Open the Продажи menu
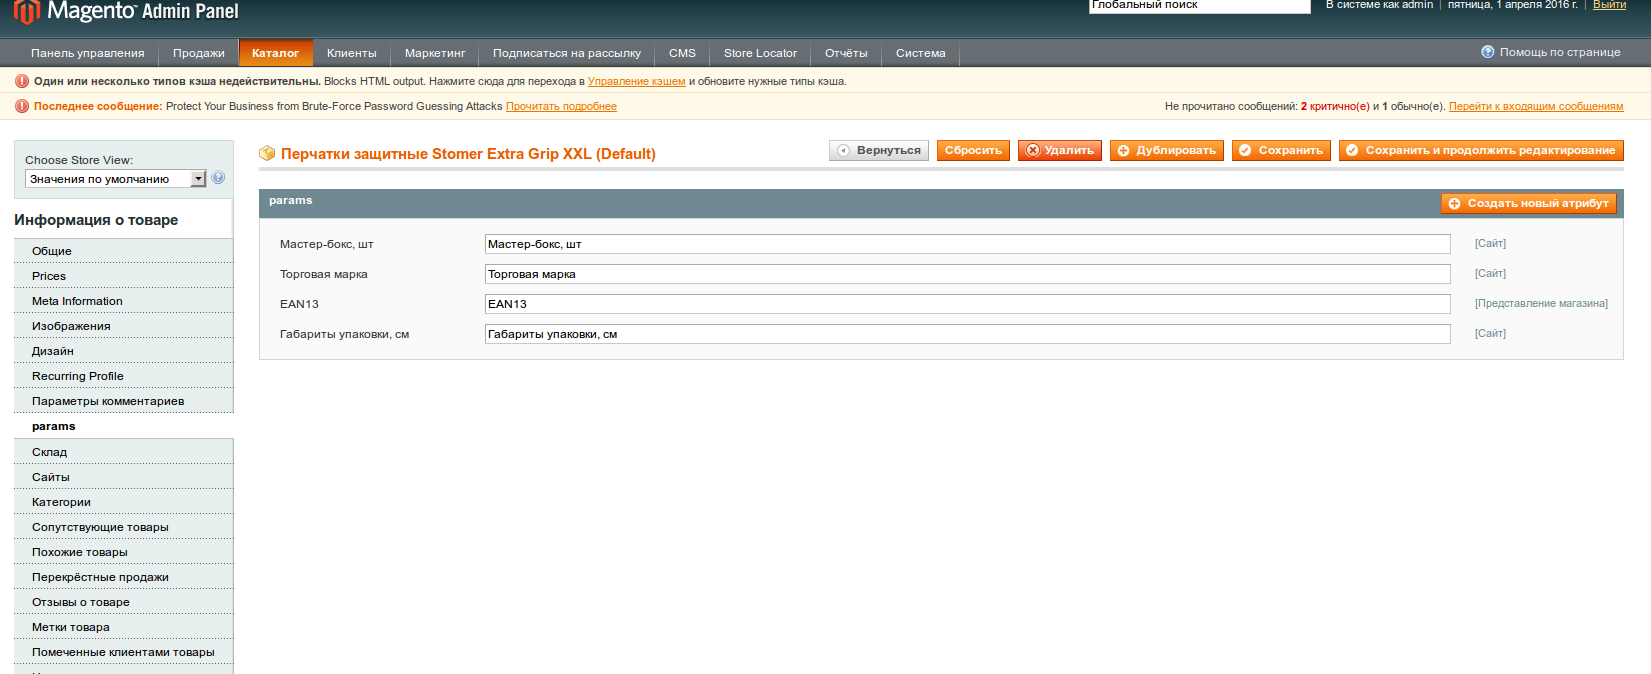The height and width of the screenshot is (674, 1651). (198, 53)
